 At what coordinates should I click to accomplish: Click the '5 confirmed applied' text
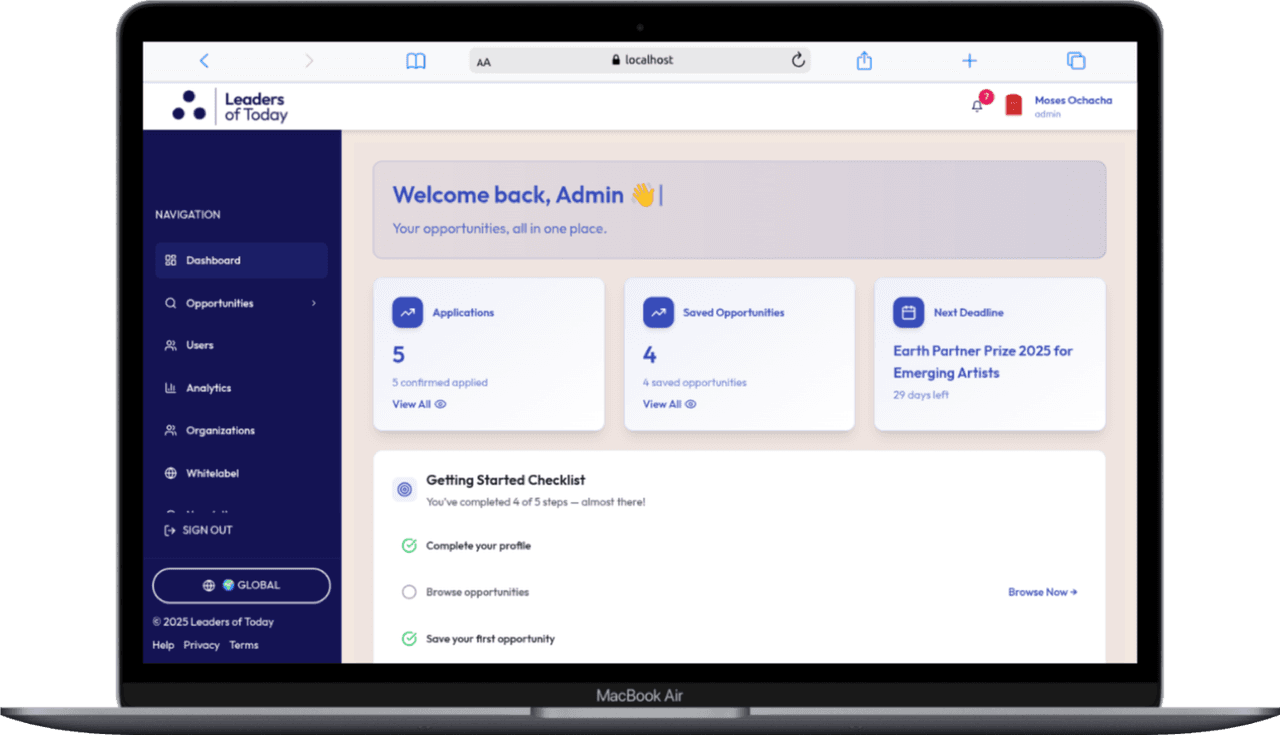440,382
